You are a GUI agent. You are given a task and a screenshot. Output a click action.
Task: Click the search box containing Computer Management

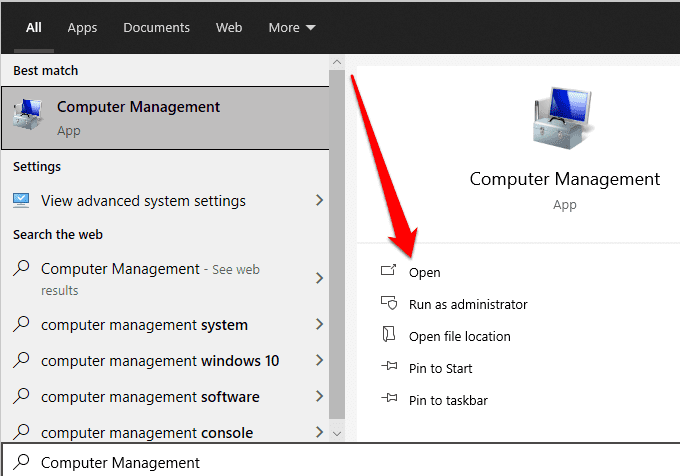[x=340, y=462]
